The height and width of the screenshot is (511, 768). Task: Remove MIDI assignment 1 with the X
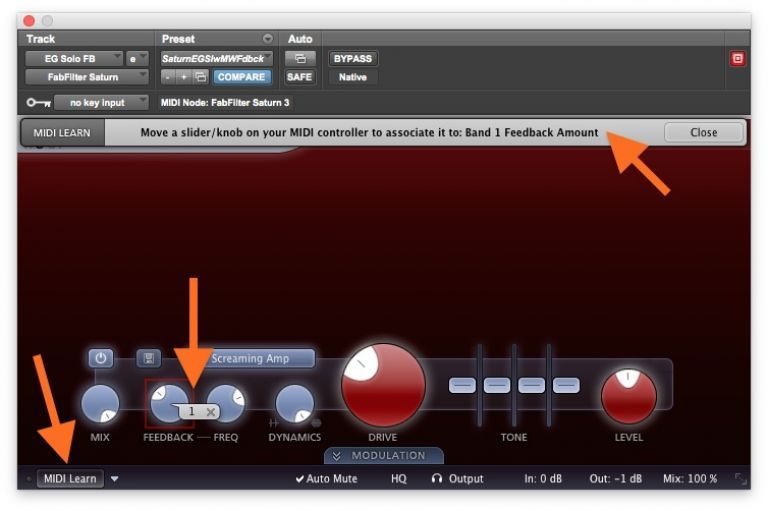point(211,412)
